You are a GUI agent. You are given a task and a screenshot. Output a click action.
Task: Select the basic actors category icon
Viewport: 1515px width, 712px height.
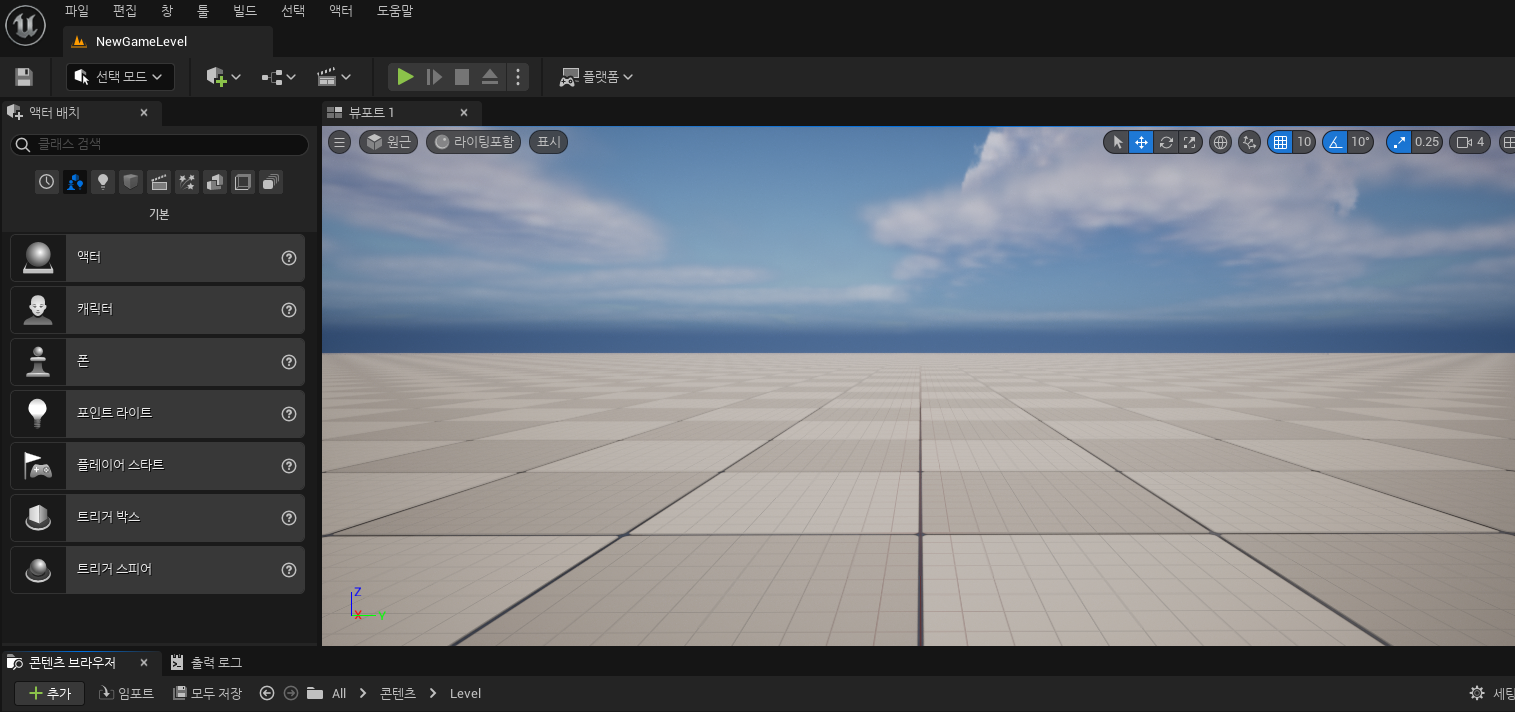click(x=75, y=182)
